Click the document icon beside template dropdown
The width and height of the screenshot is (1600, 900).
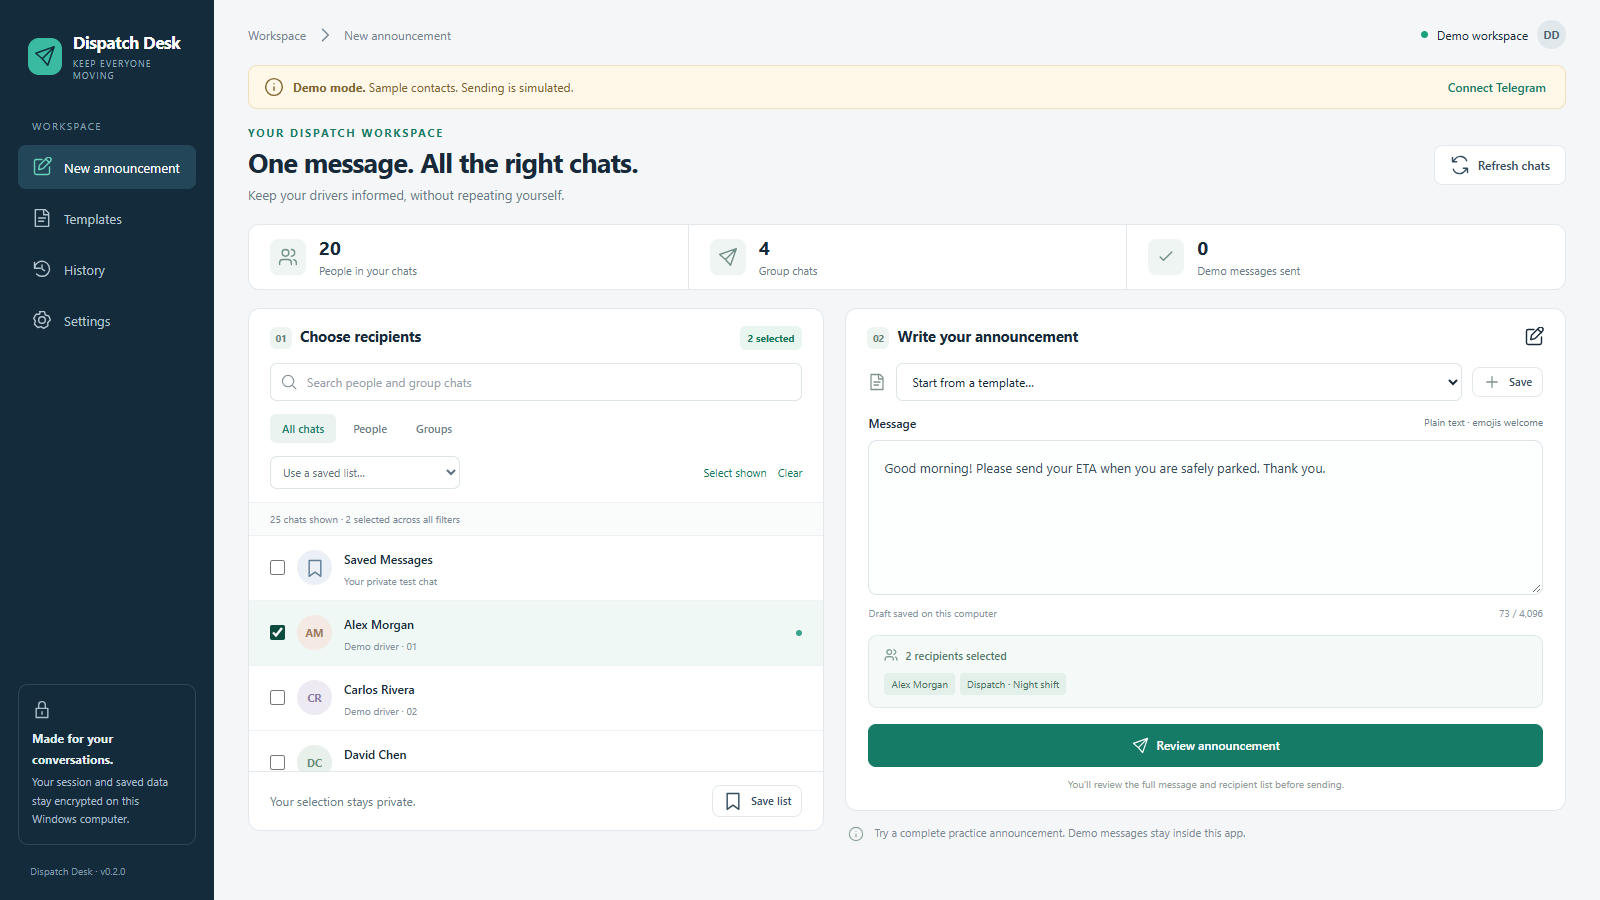[x=877, y=382]
